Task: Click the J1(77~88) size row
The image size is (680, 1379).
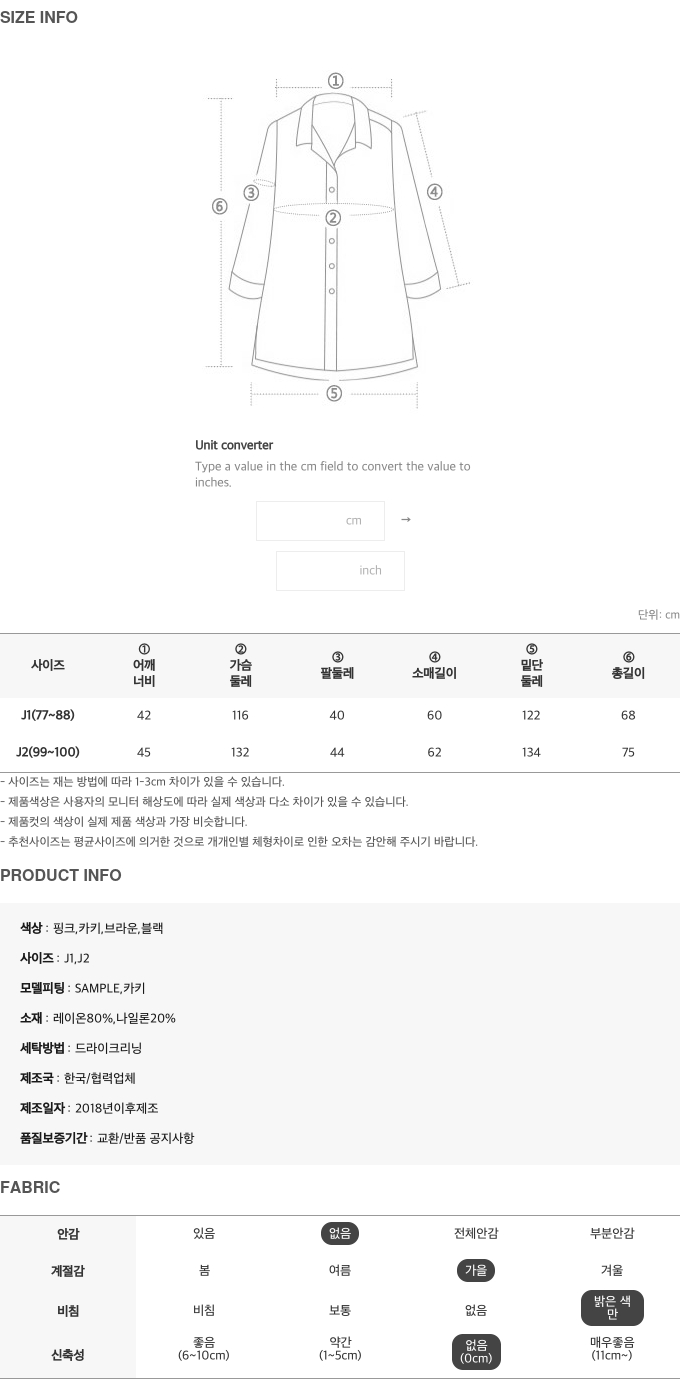Action: click(x=340, y=715)
